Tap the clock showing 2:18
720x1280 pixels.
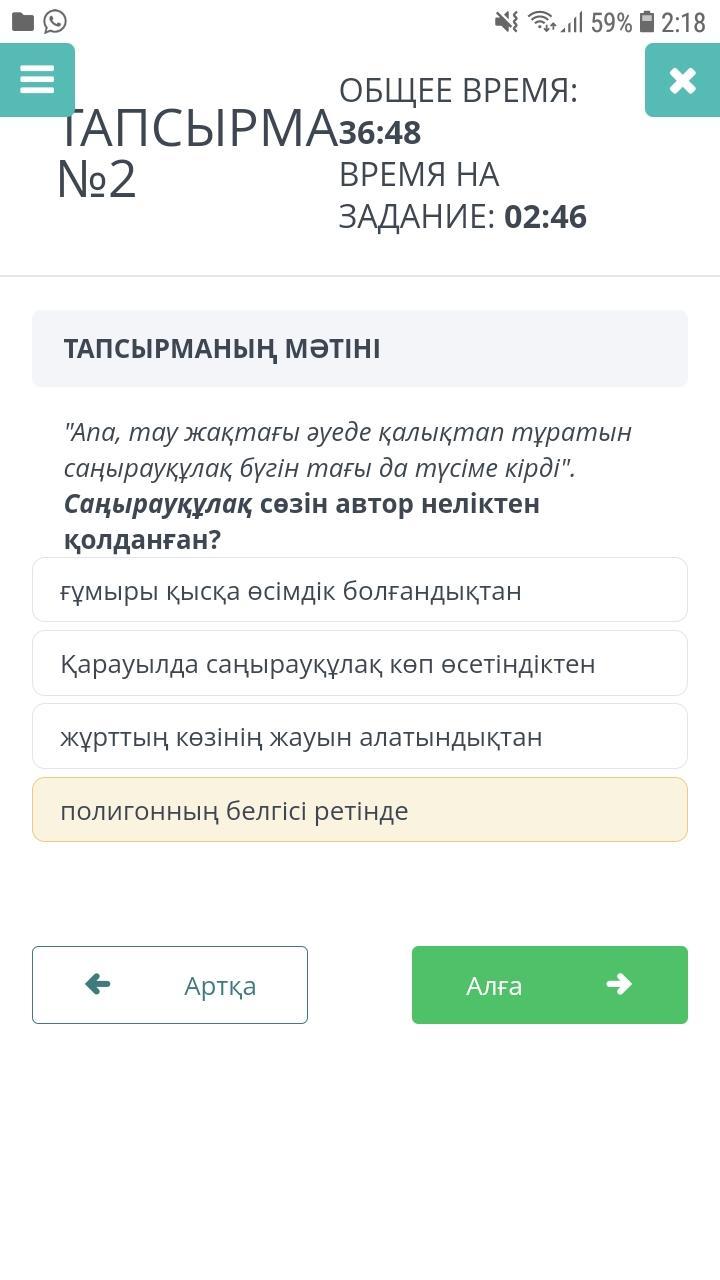684,22
